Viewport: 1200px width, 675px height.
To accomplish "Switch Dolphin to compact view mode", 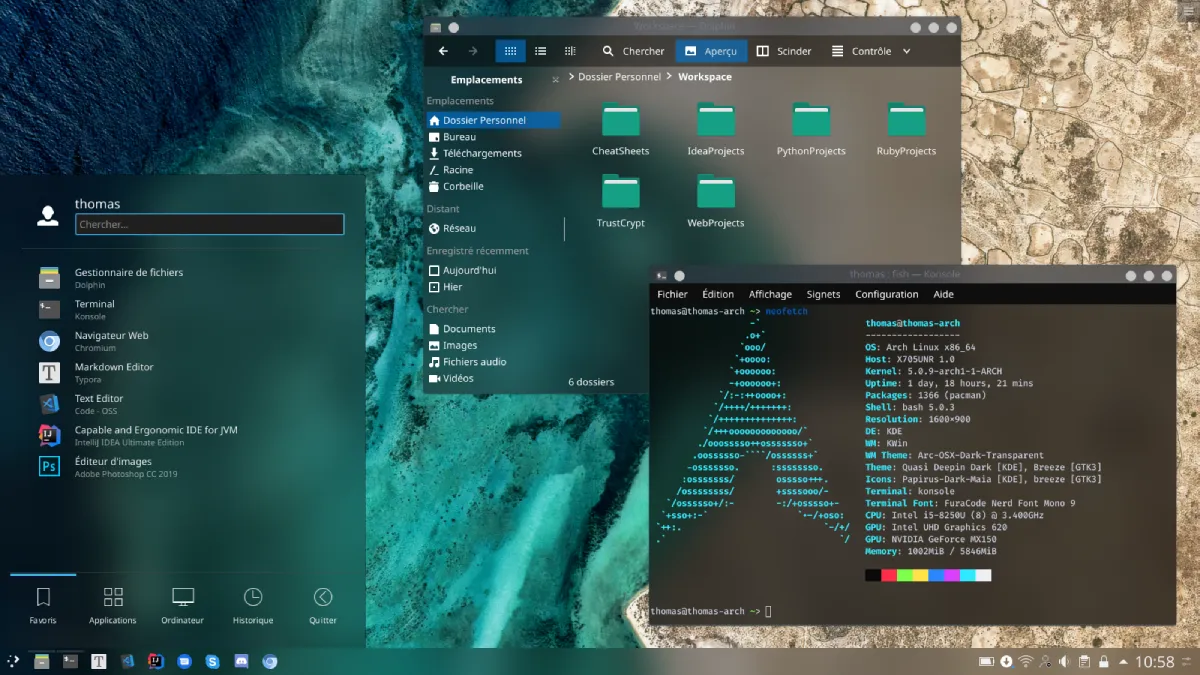I will point(540,51).
